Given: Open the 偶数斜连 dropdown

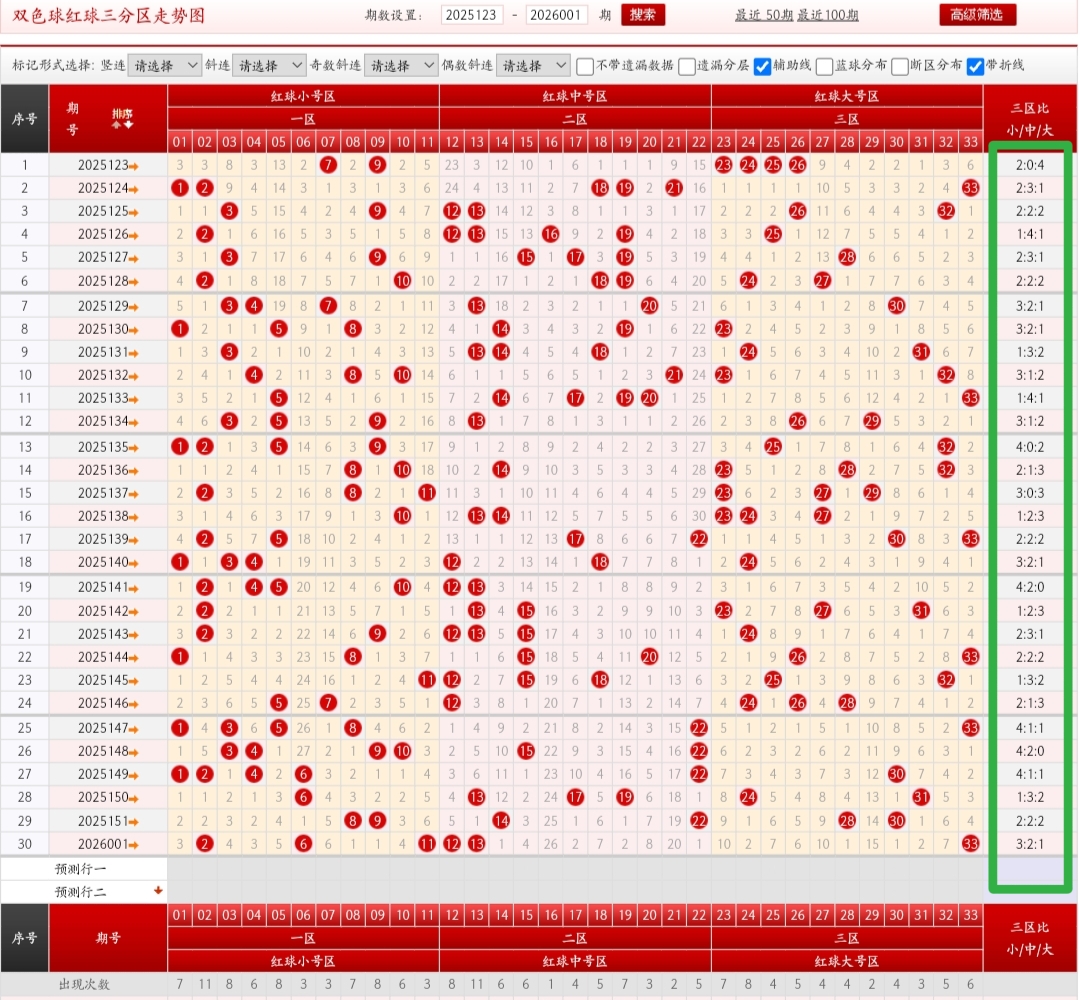Looking at the screenshot, I should click(532, 65).
